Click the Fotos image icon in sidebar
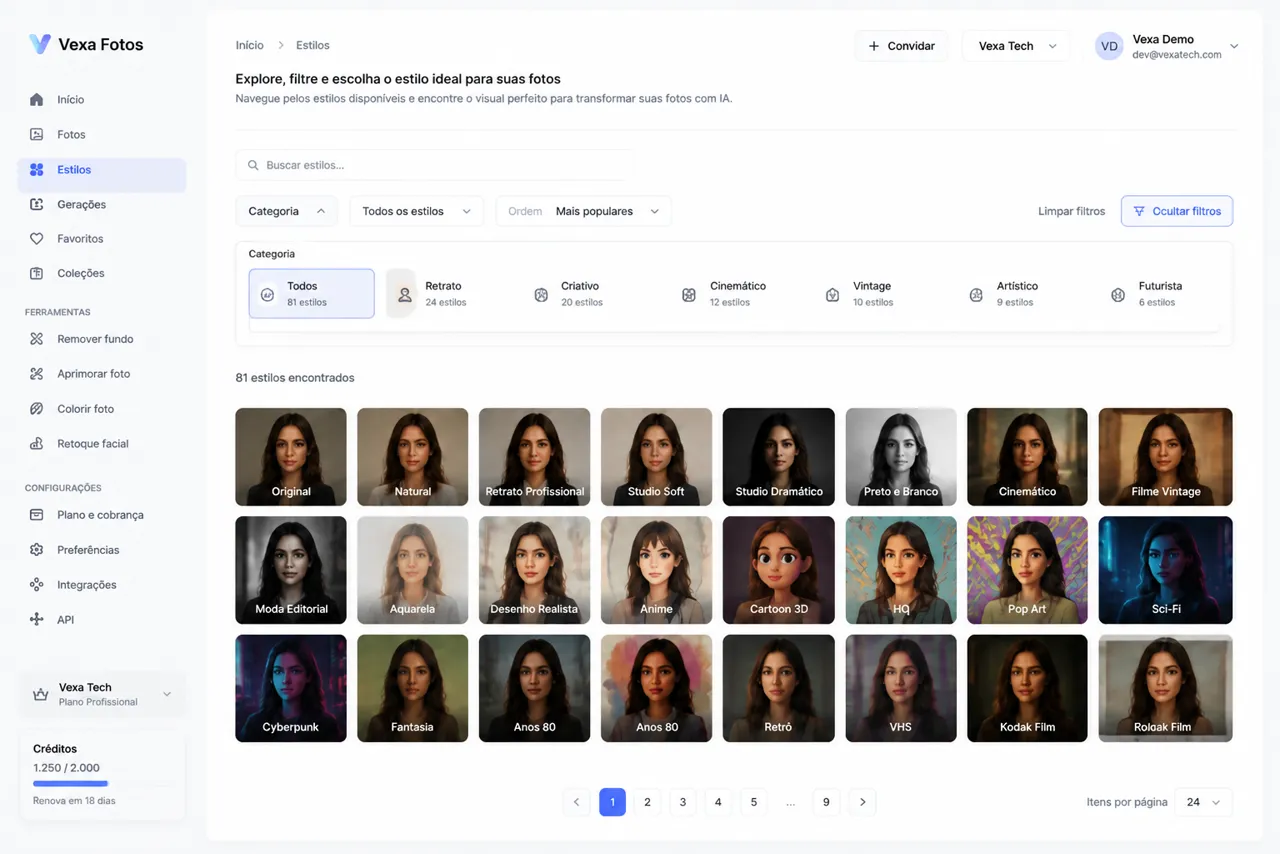This screenshot has width=1280, height=854. [x=37, y=134]
